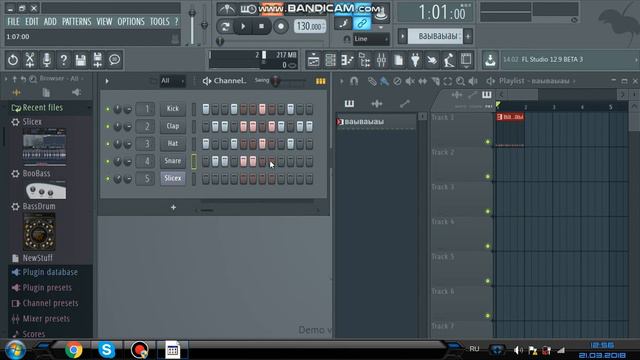Open the EDIT menu
The image size is (640, 360).
pos(32,22)
